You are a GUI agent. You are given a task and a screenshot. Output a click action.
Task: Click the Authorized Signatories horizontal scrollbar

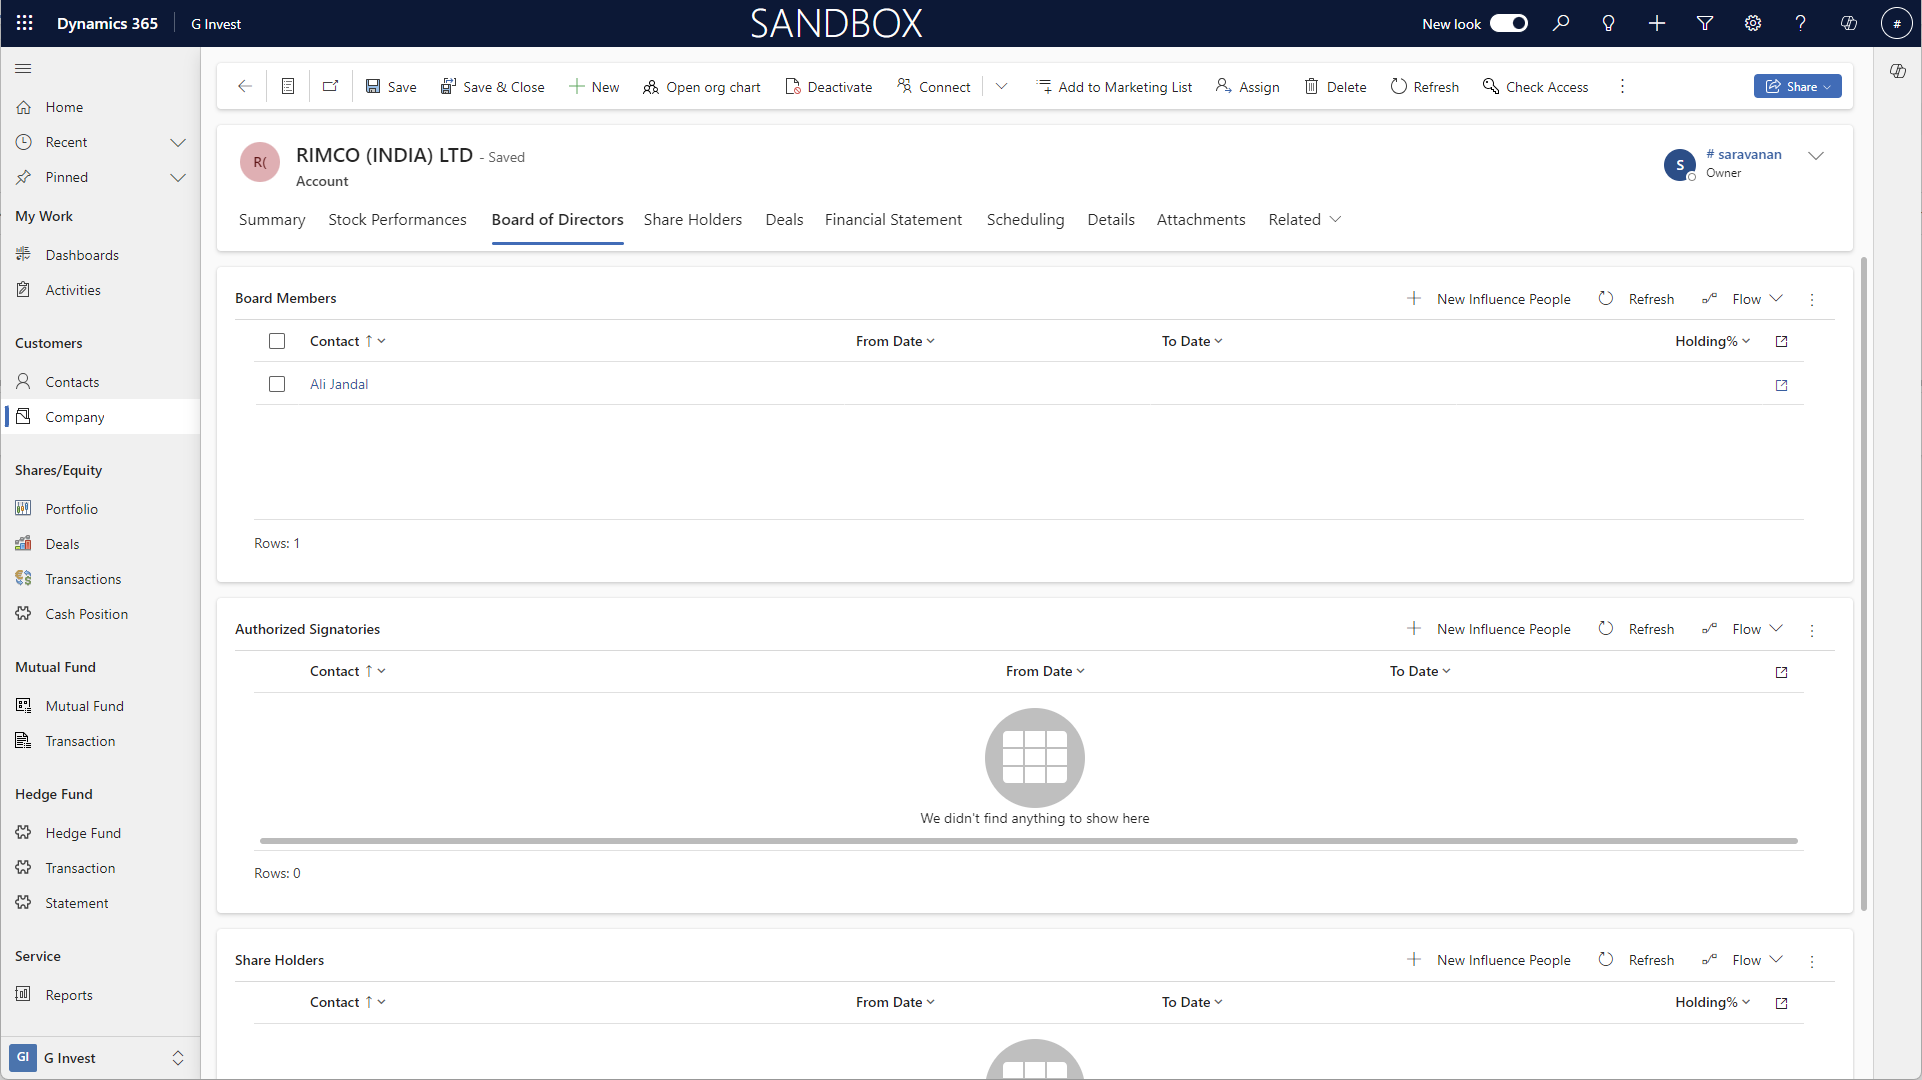tap(1028, 841)
